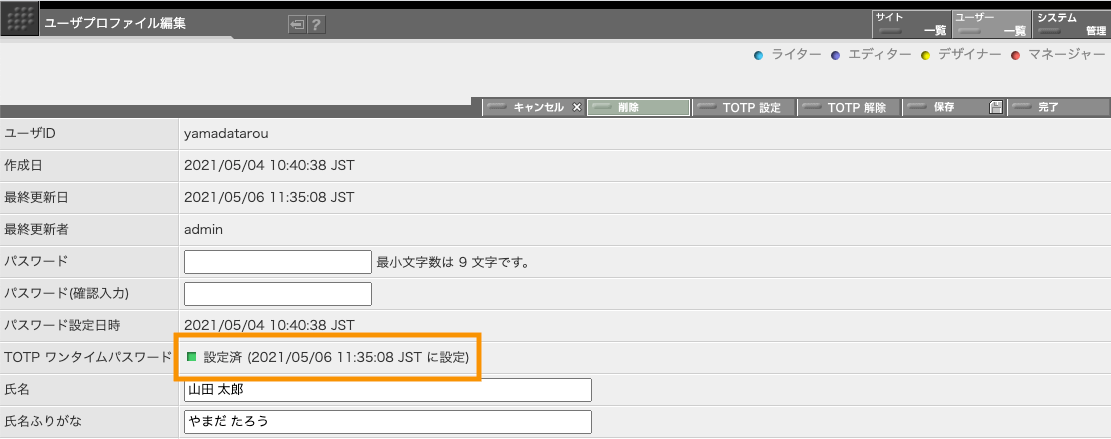1111x439 pixels.
Task: Click 作成日 value 2021/05/04 10:40:38 JST
Action: (269, 166)
